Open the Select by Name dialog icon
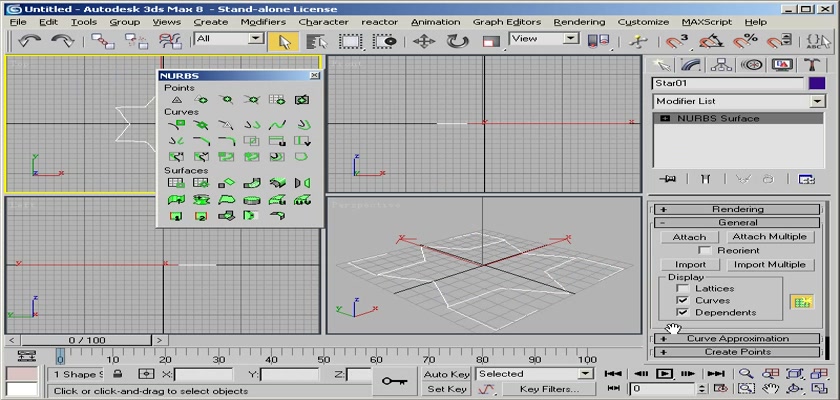This screenshot has width=840, height=400. pos(317,41)
